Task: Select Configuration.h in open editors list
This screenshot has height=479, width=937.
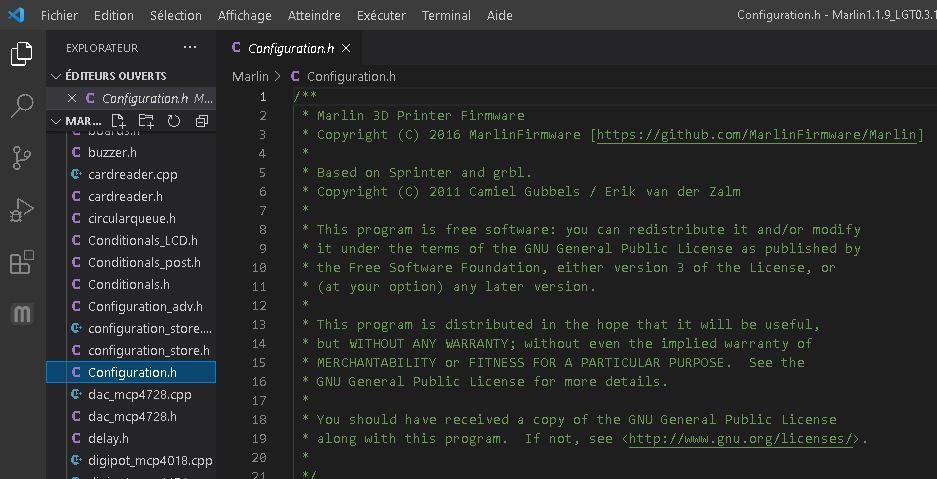Action: (131, 98)
